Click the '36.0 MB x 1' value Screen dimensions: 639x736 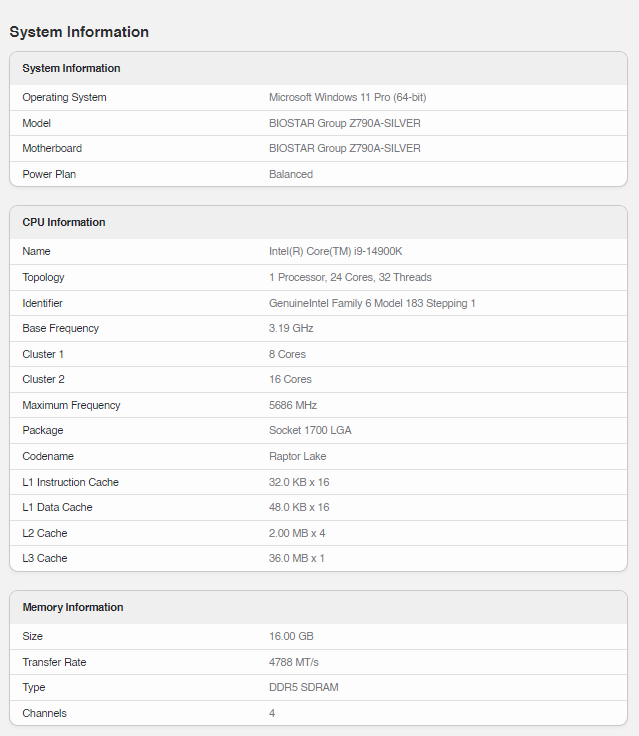click(296, 559)
